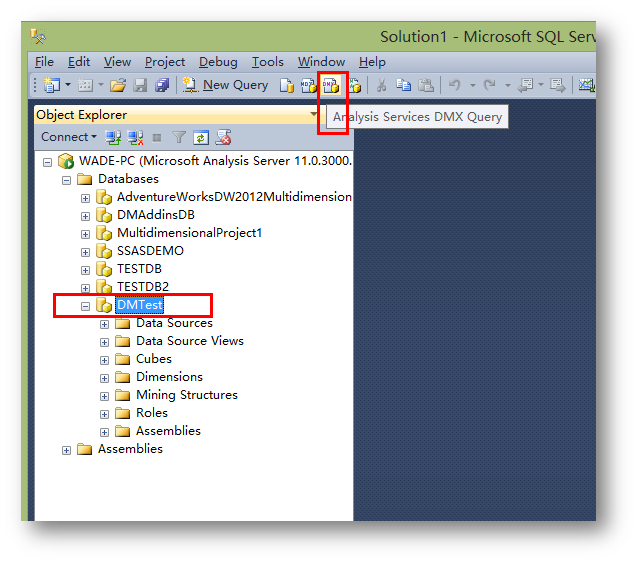Image resolution: width=638 pixels, height=563 pixels.
Task: Click the Analysis Services DMX Query icon
Action: [331, 85]
